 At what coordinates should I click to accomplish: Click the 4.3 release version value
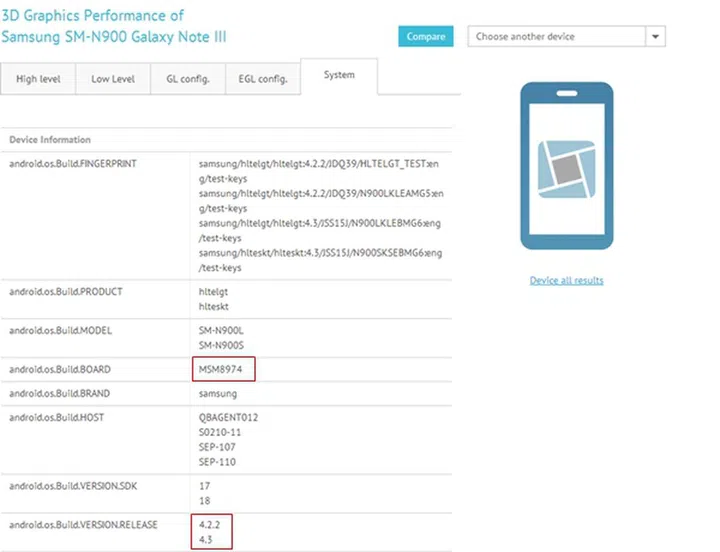click(x=206, y=540)
